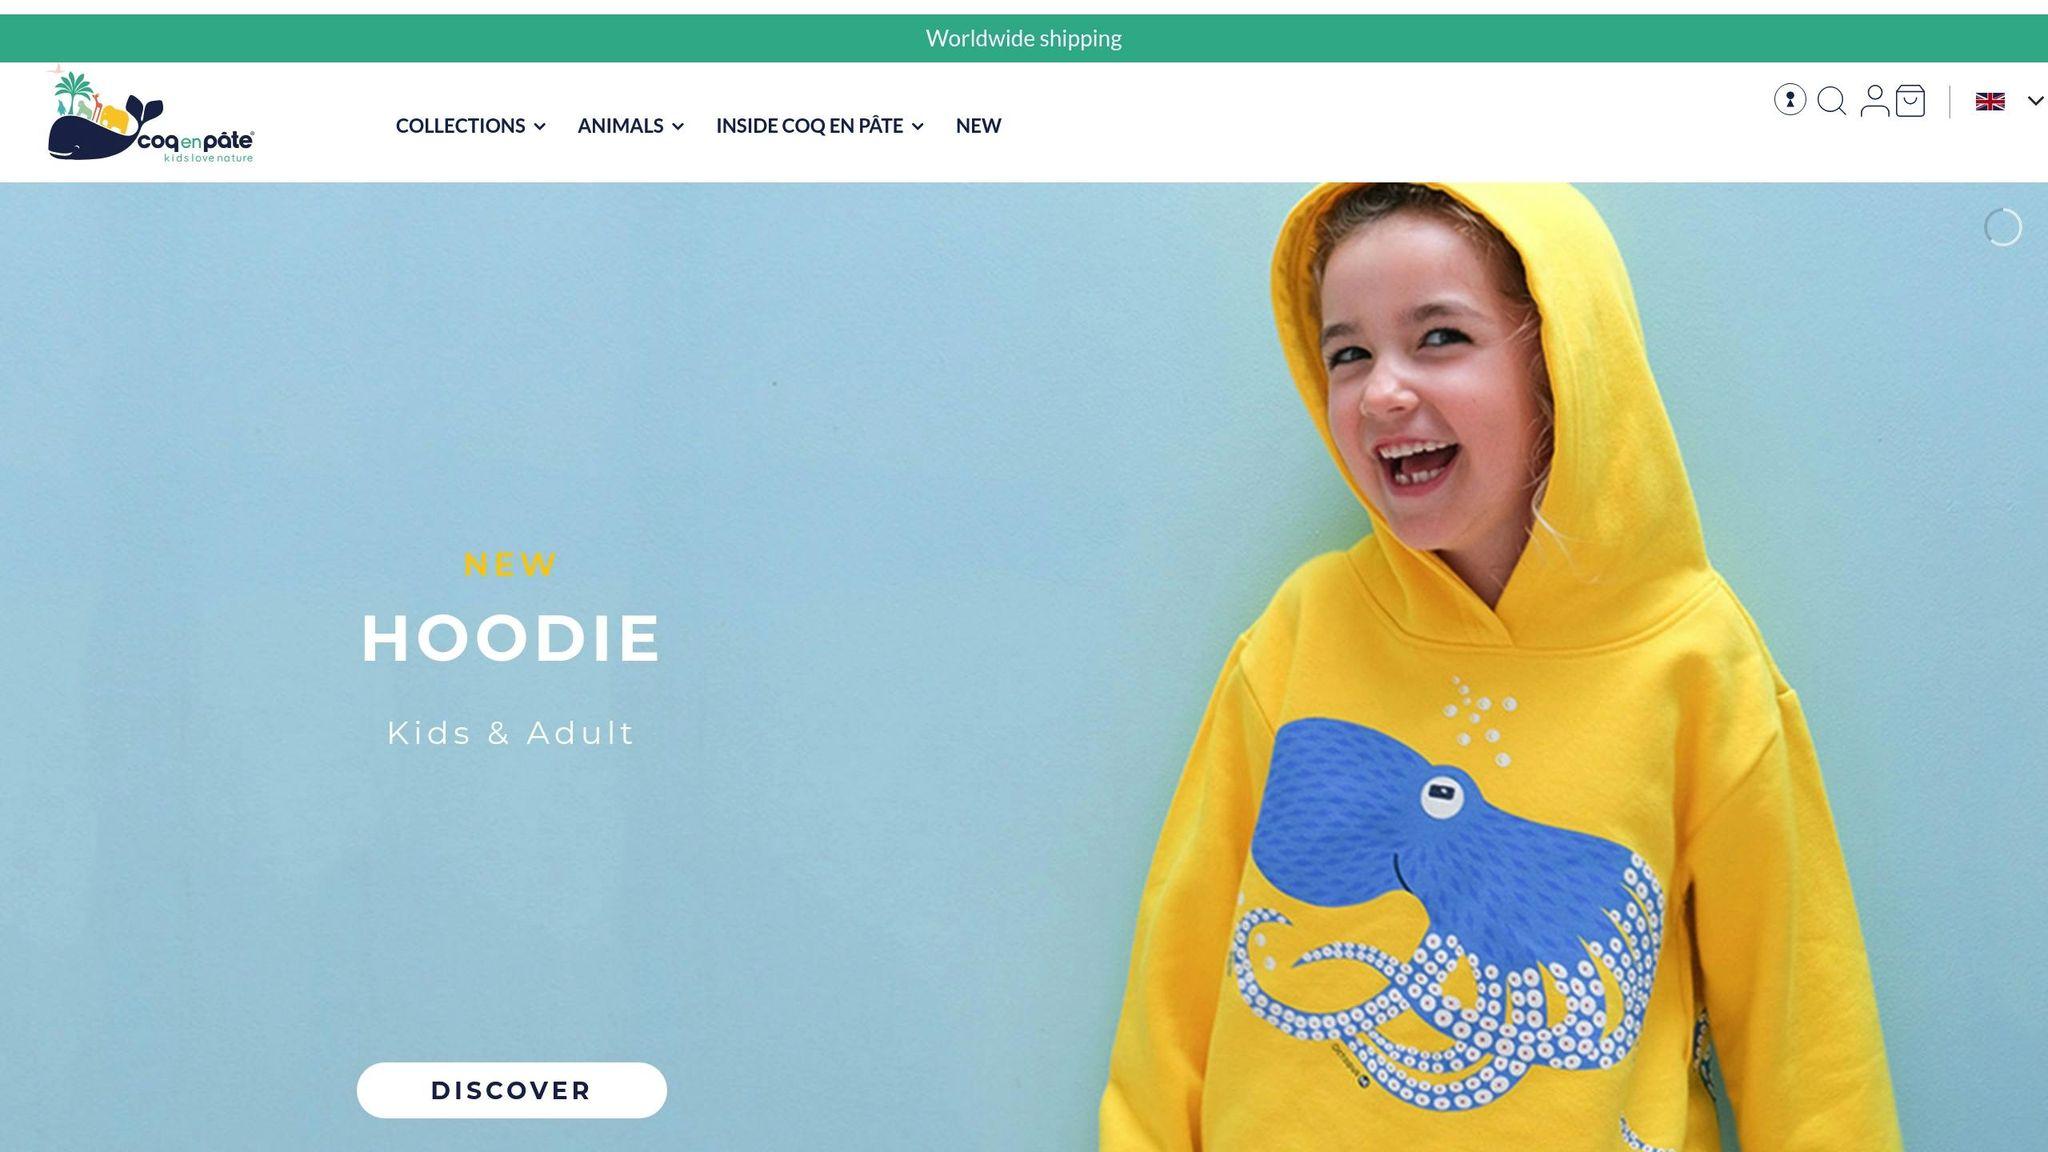This screenshot has width=2048, height=1152.
Task: Expand the Animals dropdown arrow
Action: click(x=678, y=127)
